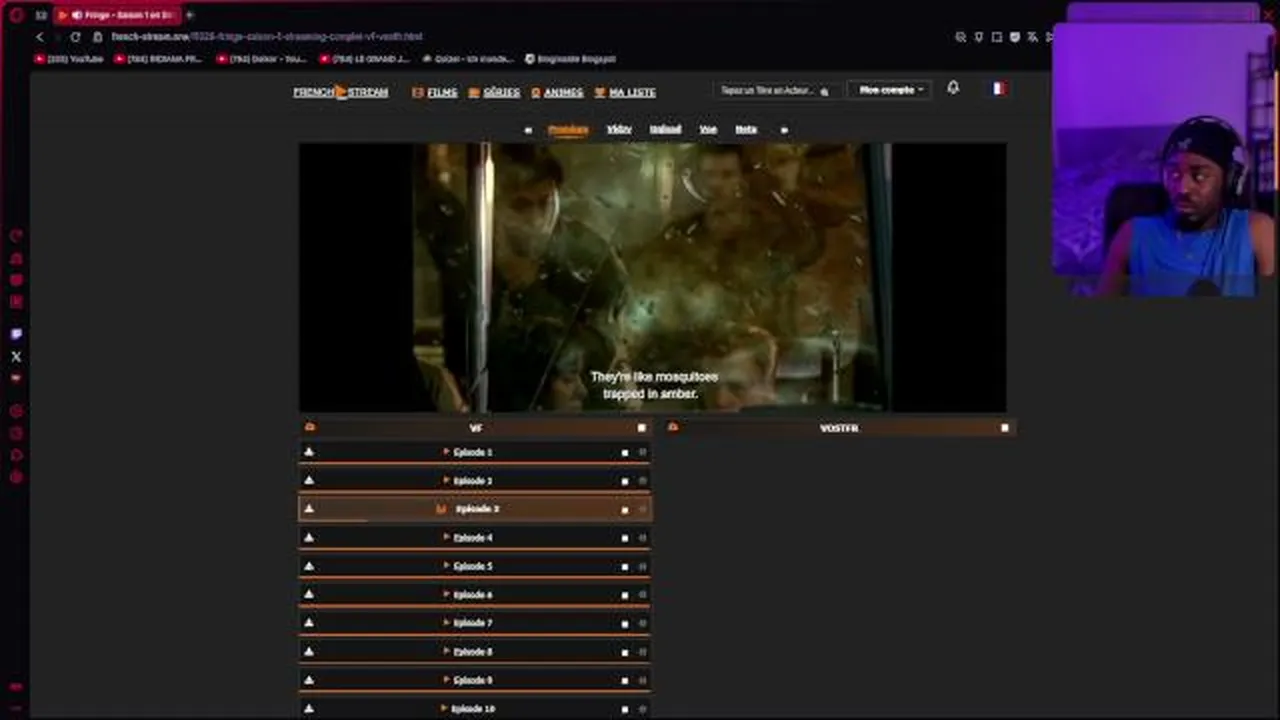1280x720 pixels.
Task: Open the ANIMES menu
Action: click(x=557, y=92)
